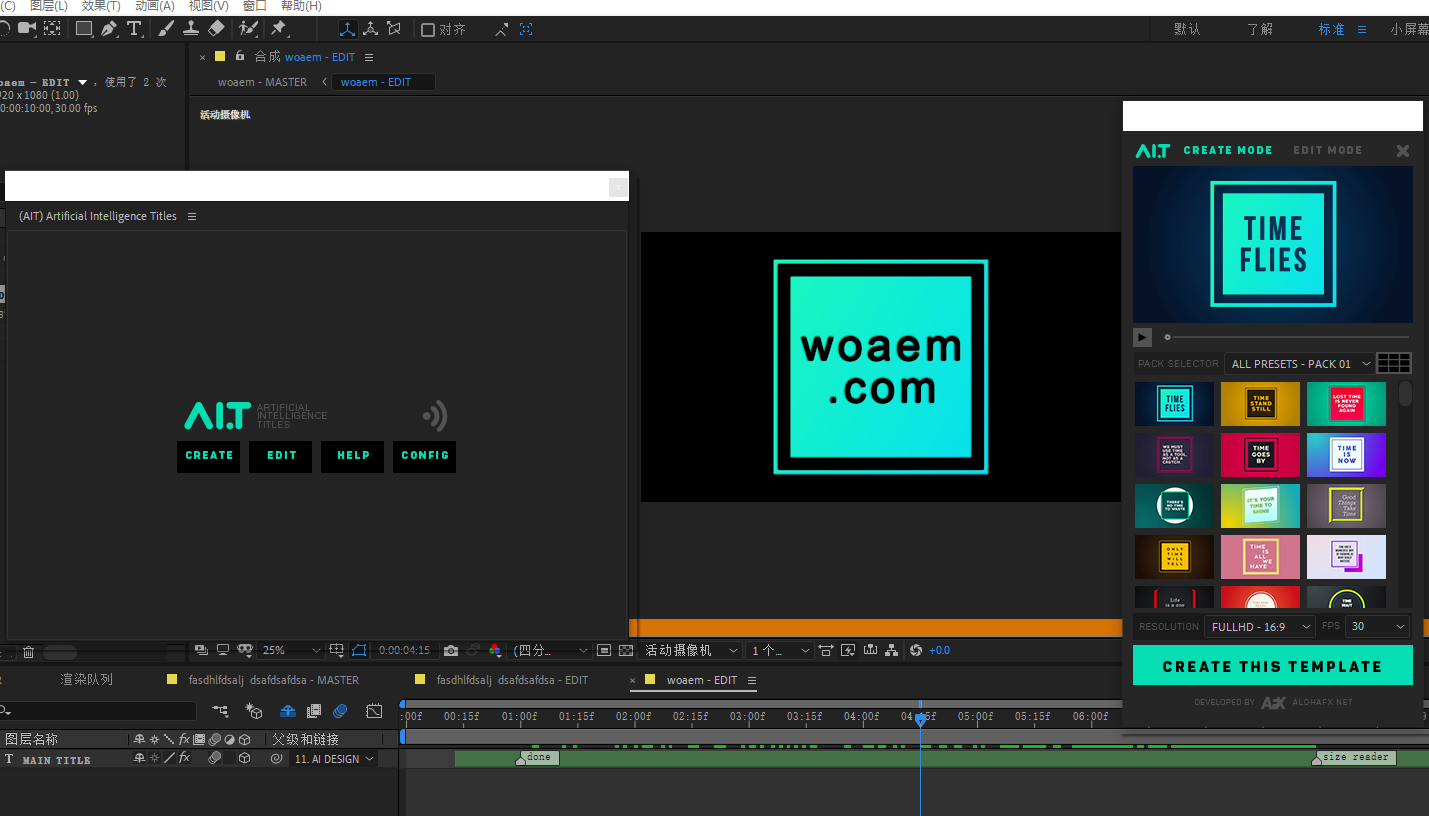
Task: Enable the 对齐 snapping checkbox
Action: point(428,30)
